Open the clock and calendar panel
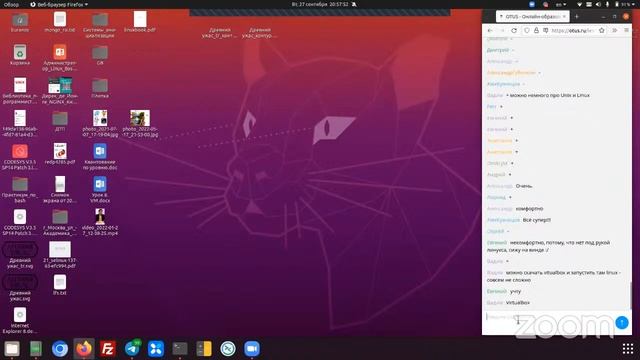 tap(320, 4)
